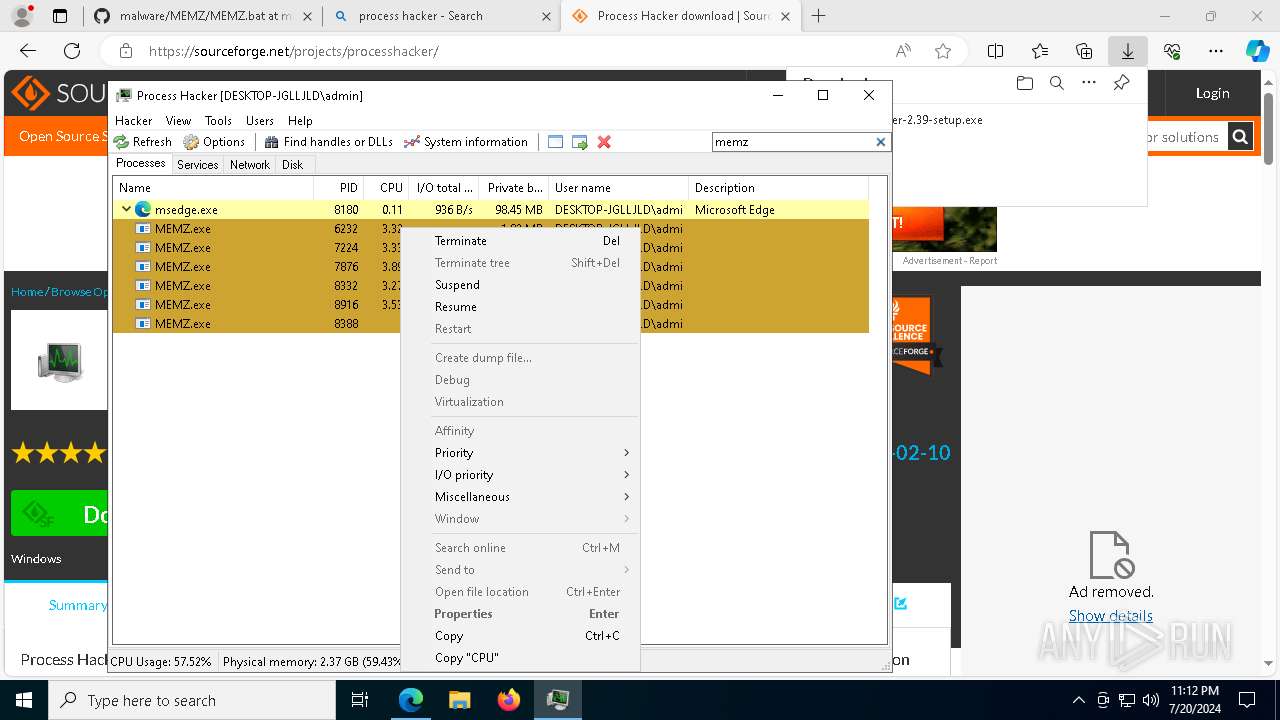Go back in the Edge browser
1280x720 pixels.
tap(28, 51)
